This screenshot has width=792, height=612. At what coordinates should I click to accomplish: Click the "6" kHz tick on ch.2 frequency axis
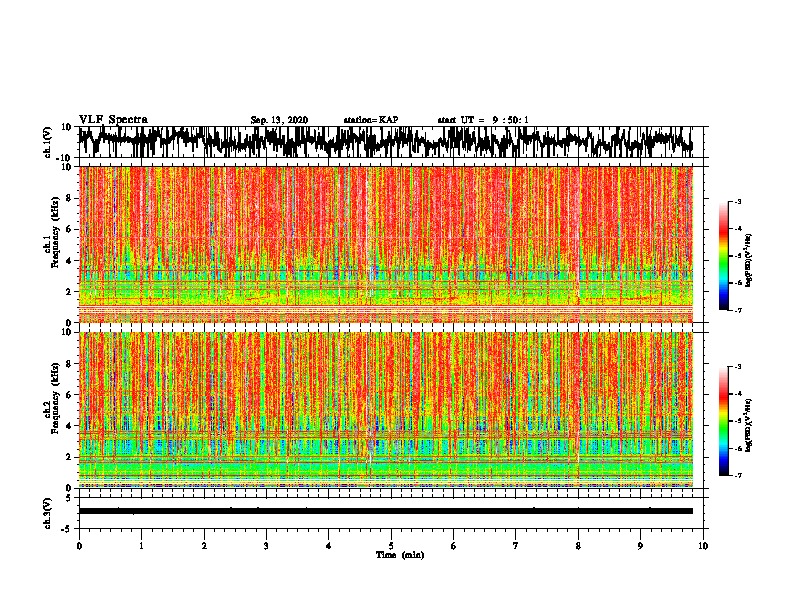coord(69,394)
